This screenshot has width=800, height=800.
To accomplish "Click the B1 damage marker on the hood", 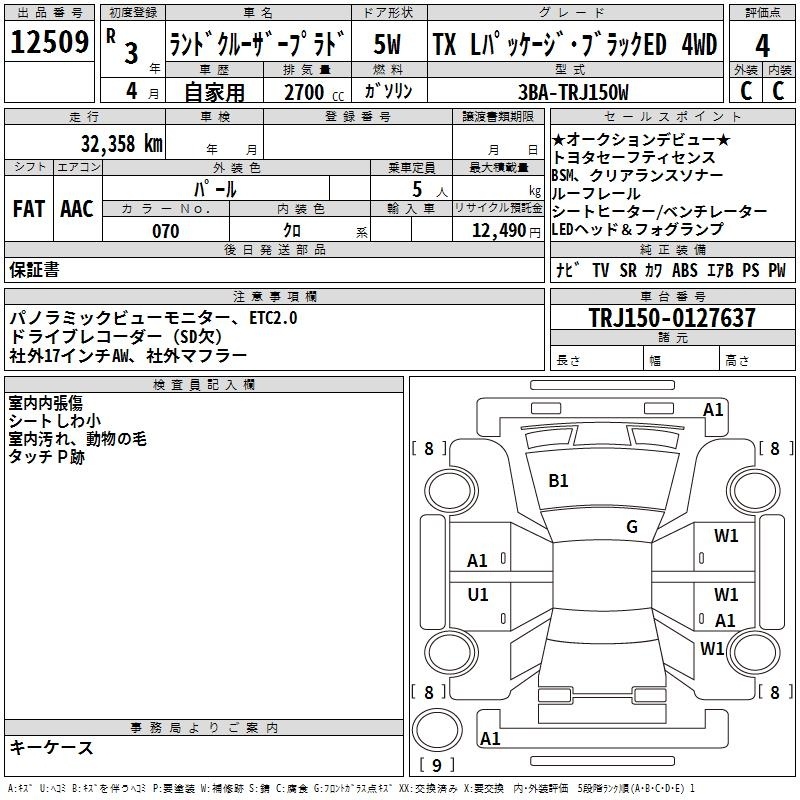I will click(x=558, y=481).
